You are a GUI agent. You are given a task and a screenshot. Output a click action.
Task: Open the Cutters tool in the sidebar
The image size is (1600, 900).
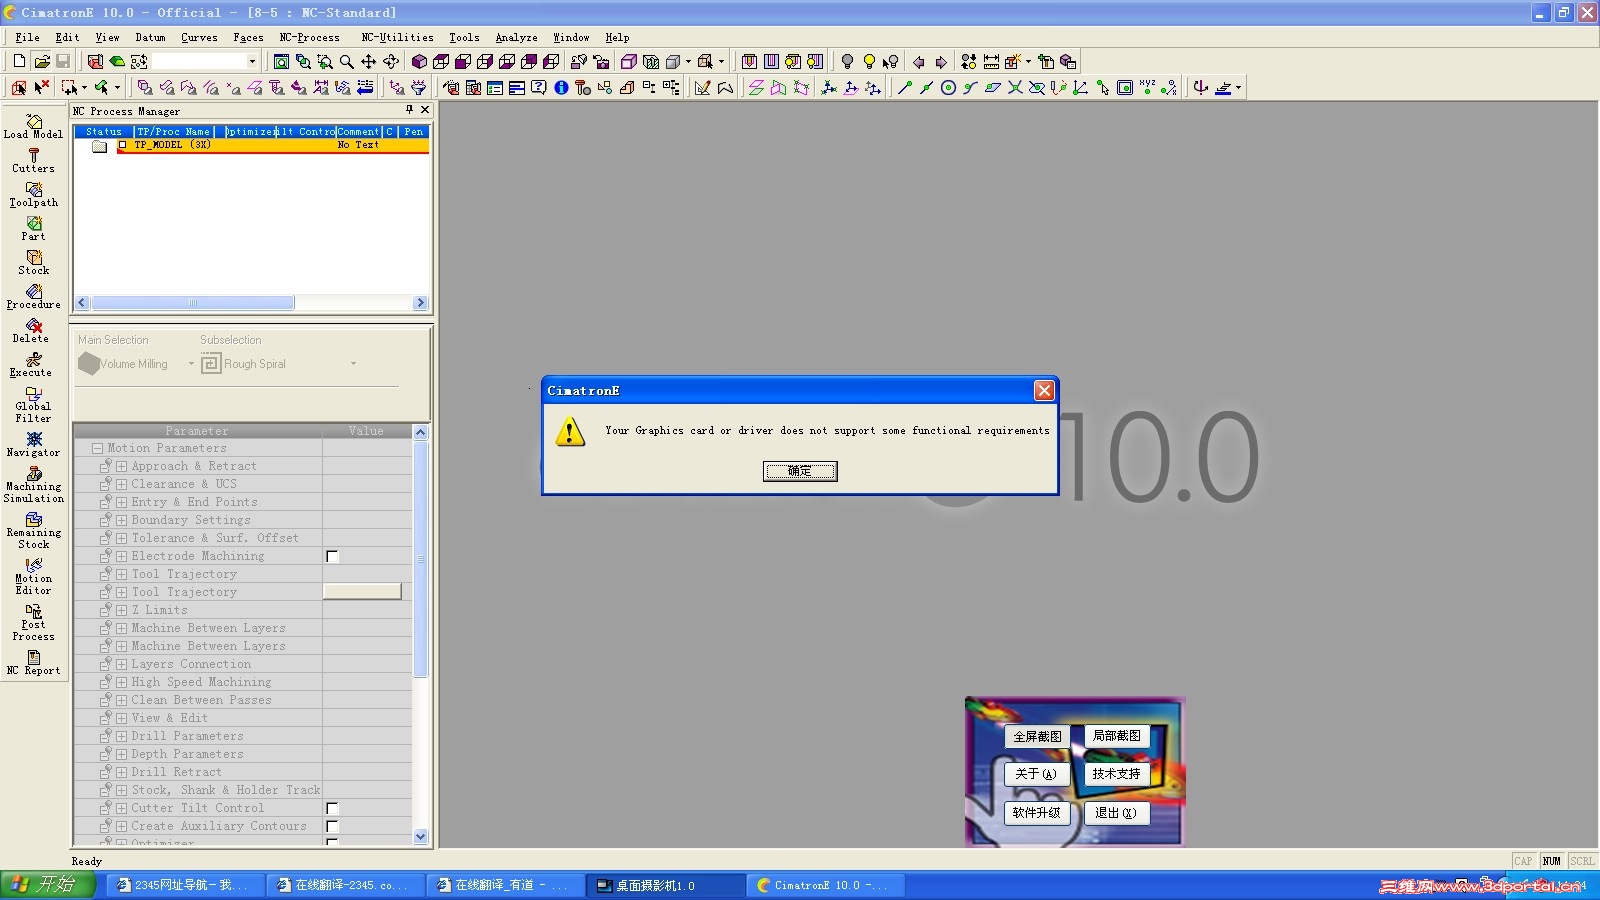[x=33, y=160]
